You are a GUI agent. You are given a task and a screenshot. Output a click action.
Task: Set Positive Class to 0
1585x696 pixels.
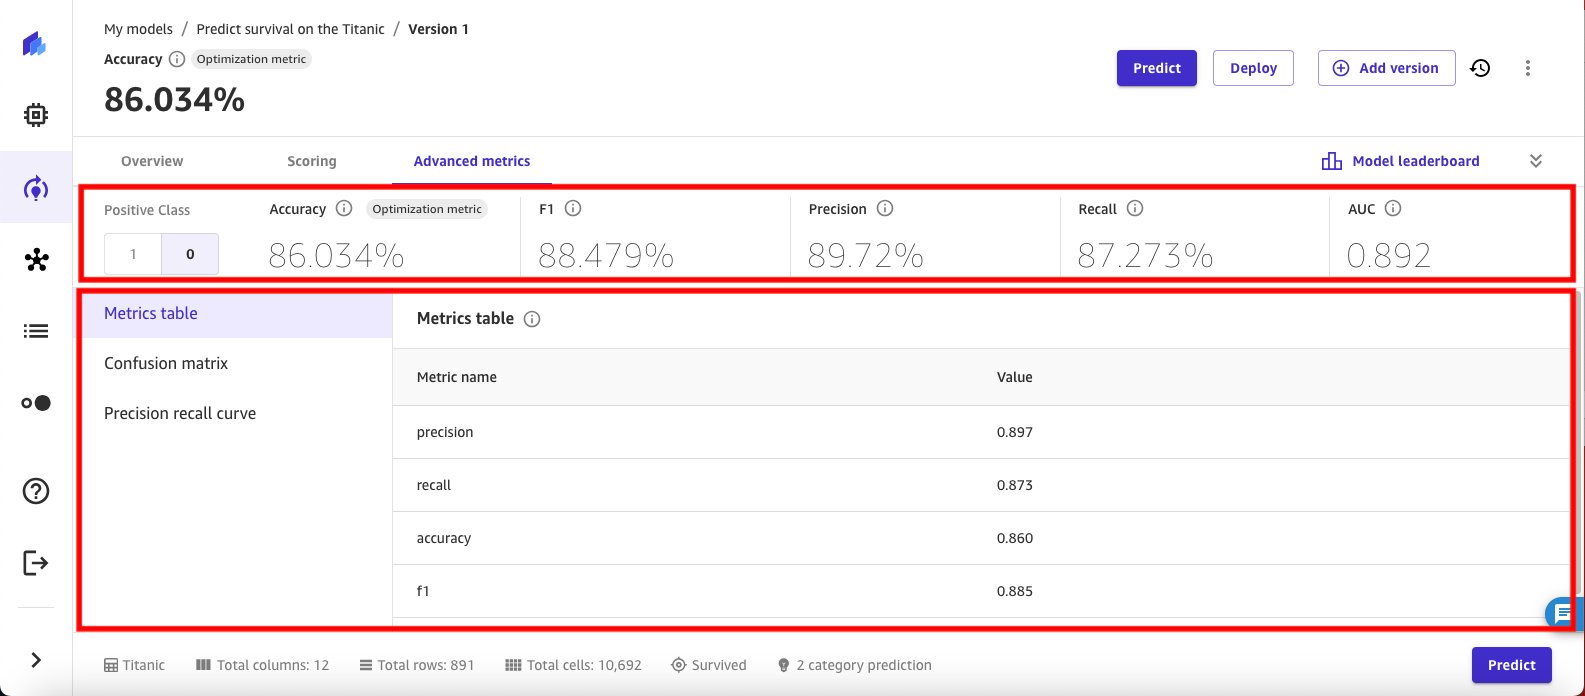[x=190, y=254]
